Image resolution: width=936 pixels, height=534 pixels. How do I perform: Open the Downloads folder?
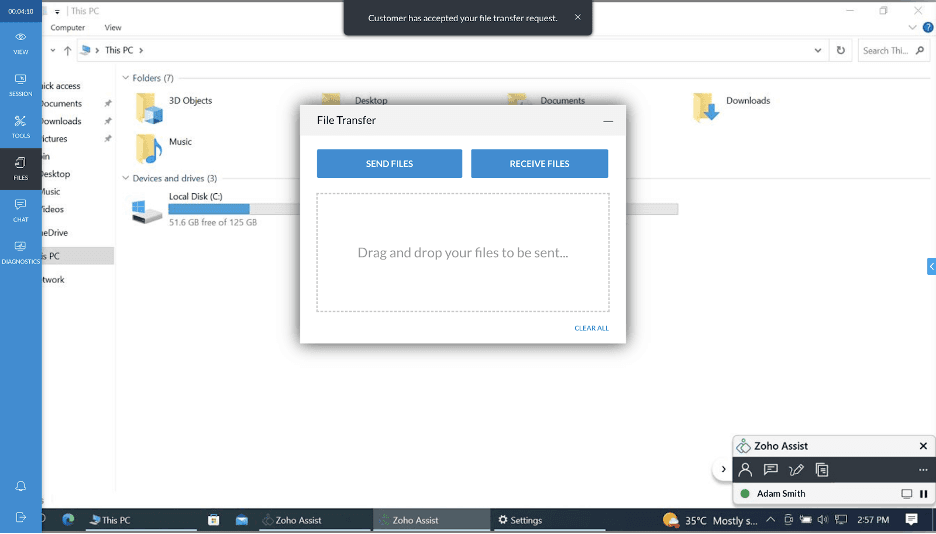(x=731, y=107)
